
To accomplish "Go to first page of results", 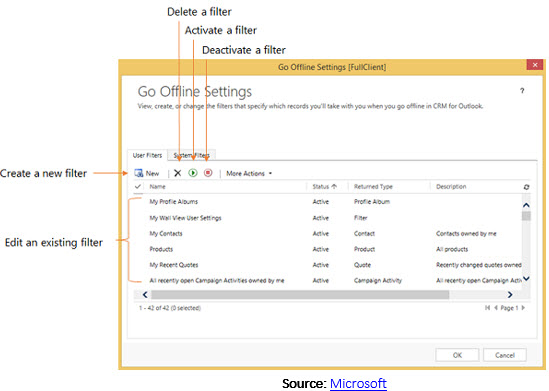I will click(x=487, y=308).
